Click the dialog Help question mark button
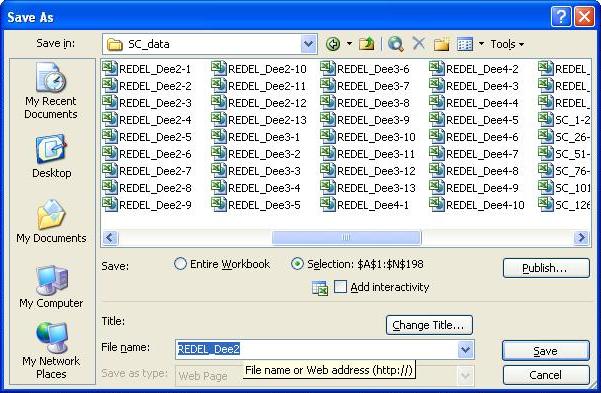 click(x=561, y=17)
